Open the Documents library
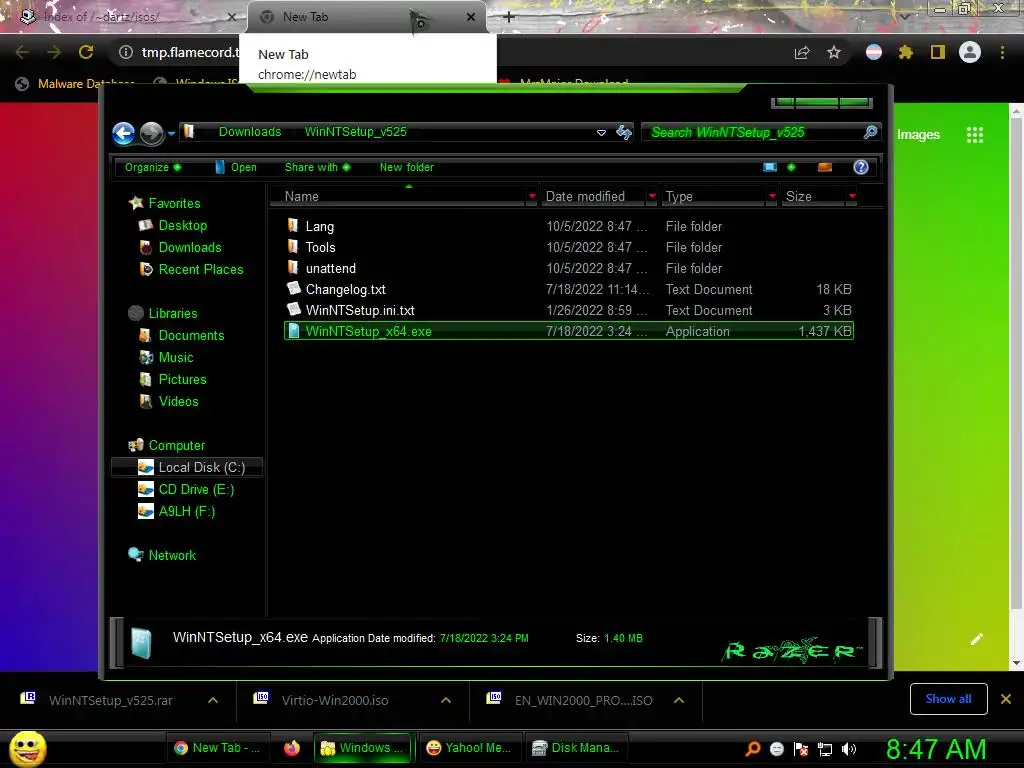The image size is (1024, 768). tap(191, 335)
